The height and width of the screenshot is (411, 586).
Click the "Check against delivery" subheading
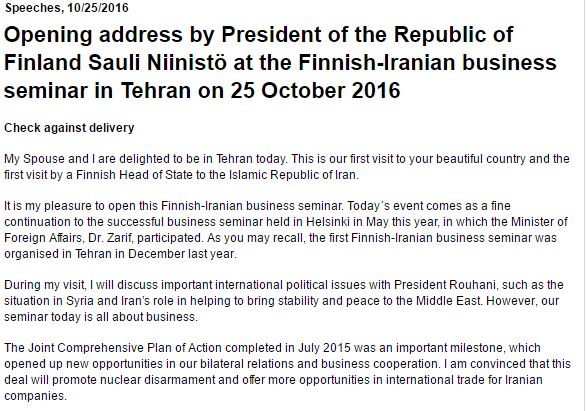pos(69,128)
